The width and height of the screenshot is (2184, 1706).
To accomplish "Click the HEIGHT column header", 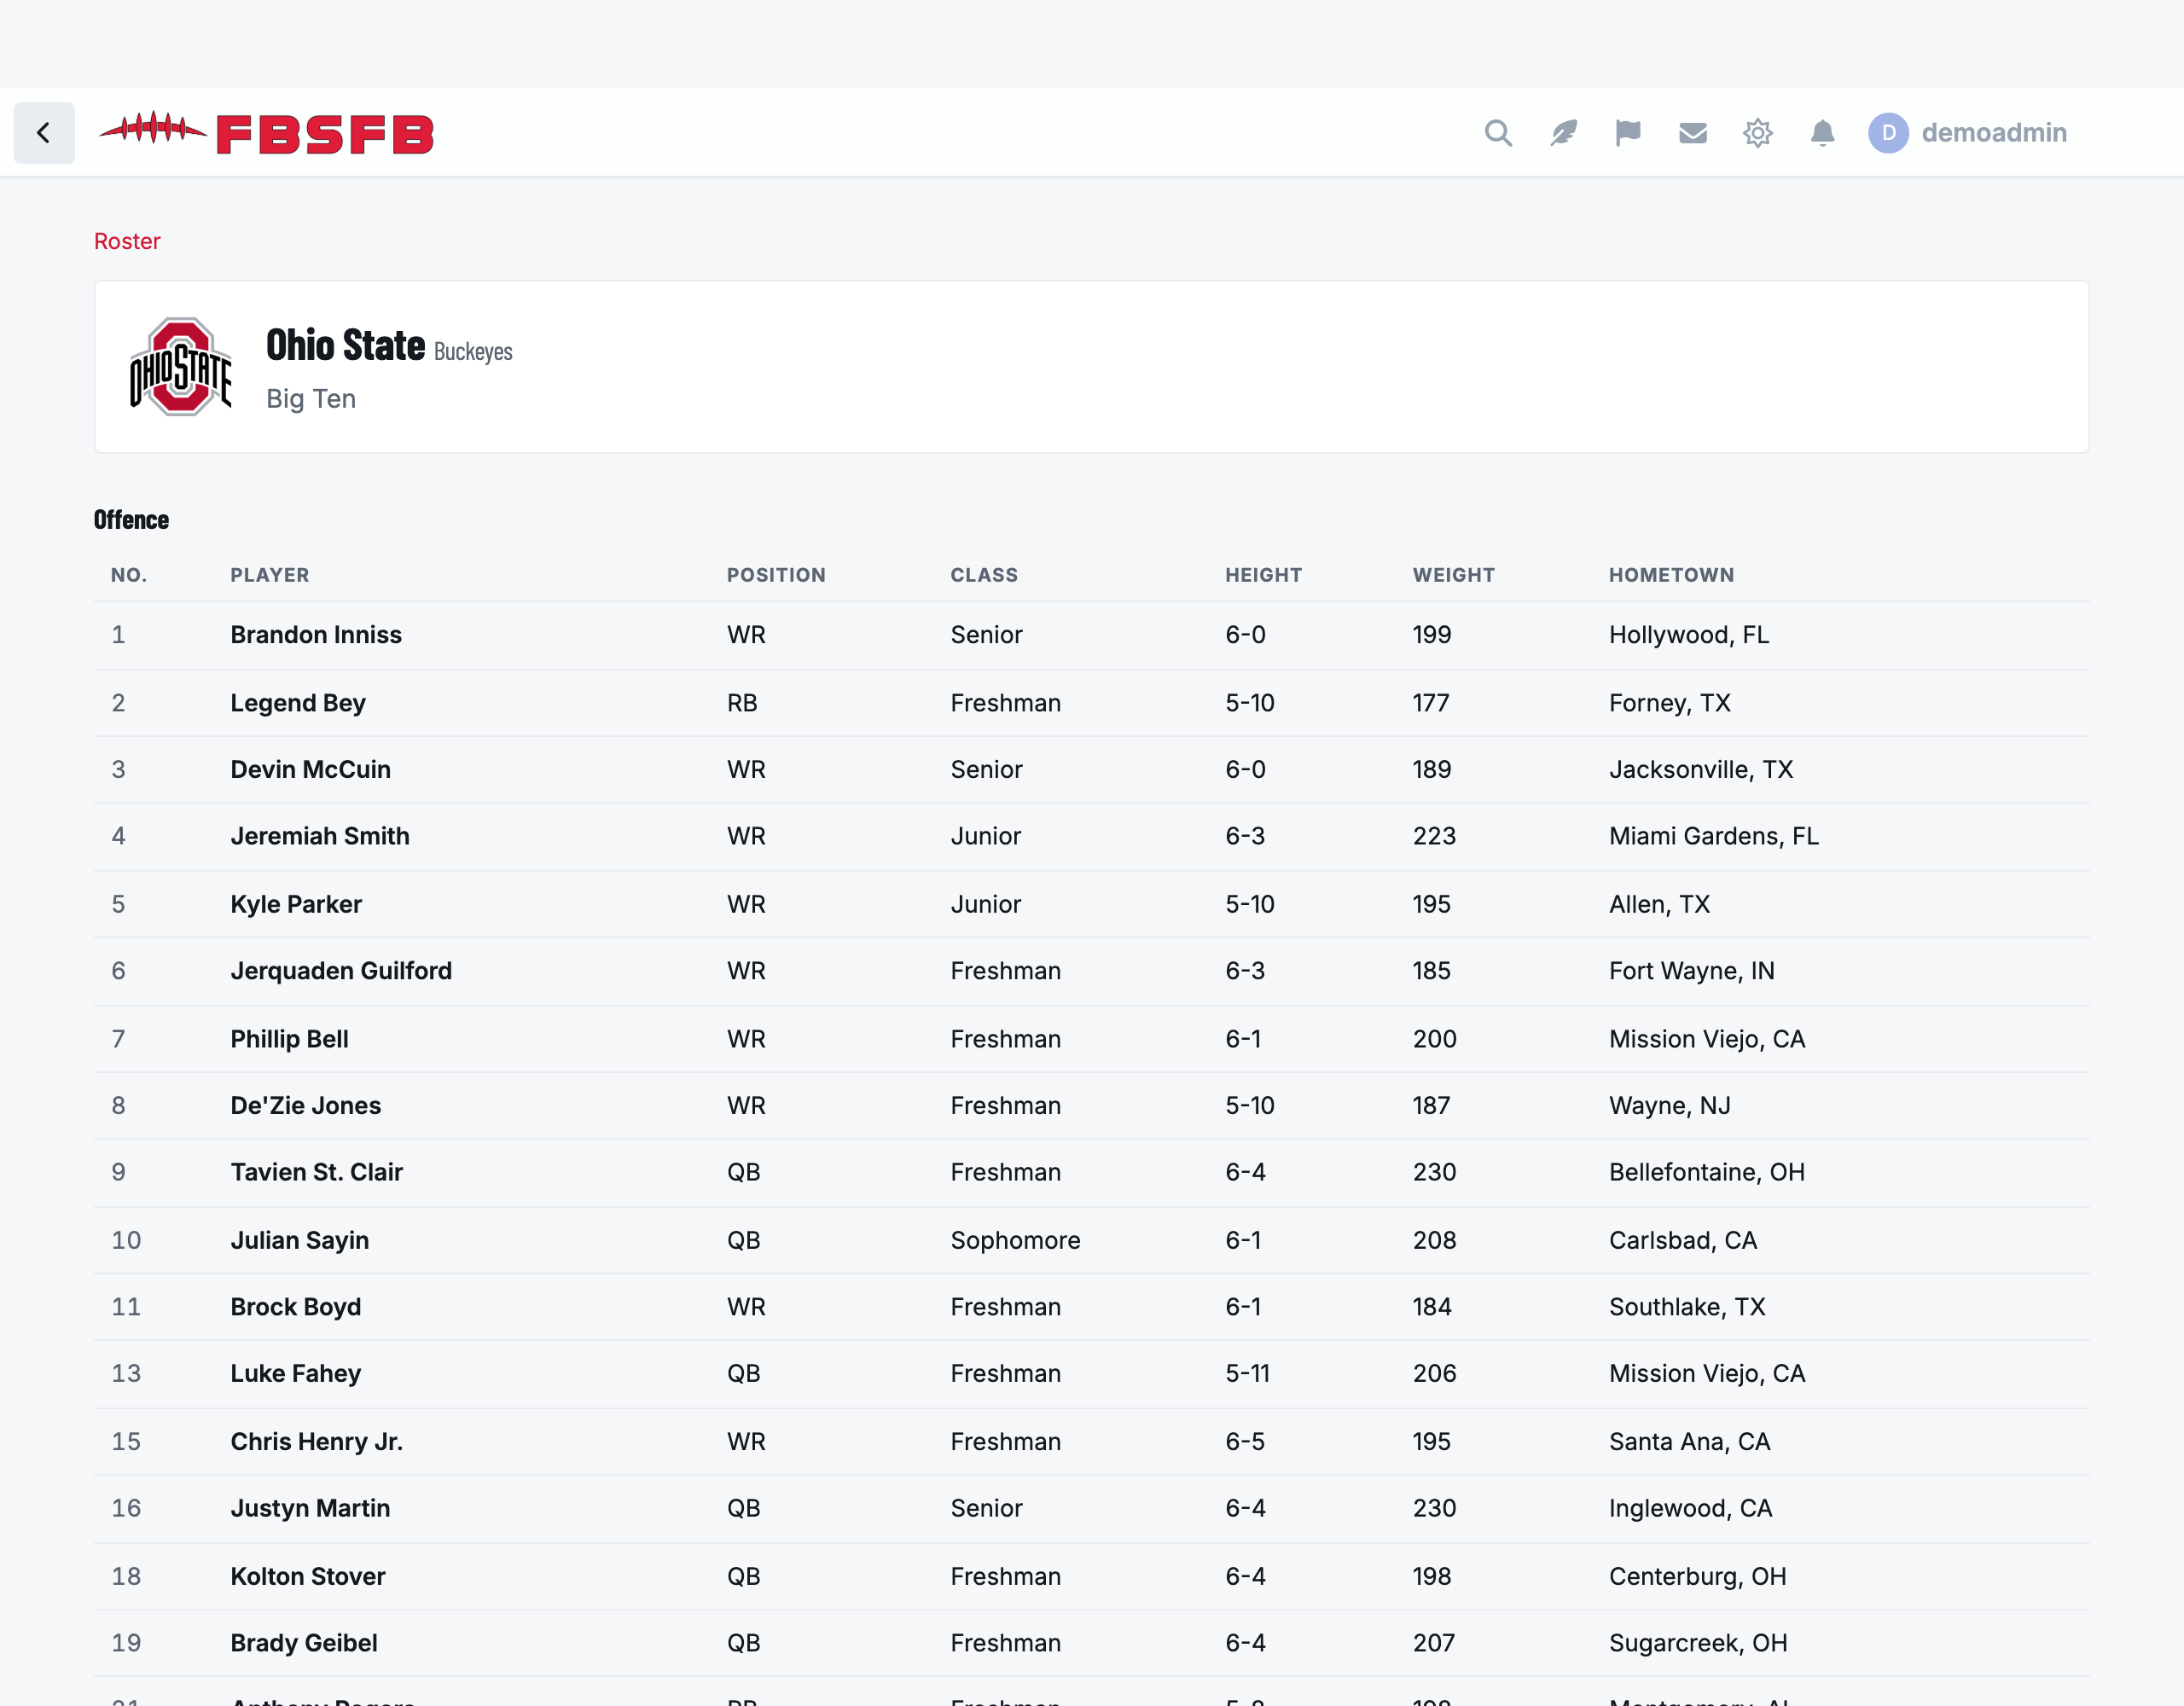I will pos(1263,575).
